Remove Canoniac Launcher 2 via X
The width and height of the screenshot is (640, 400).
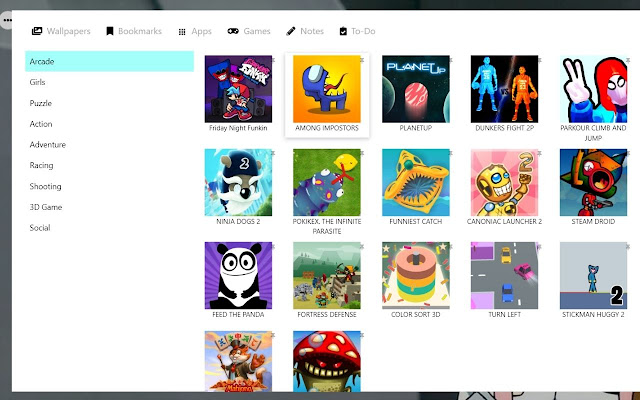pyautogui.click(x=539, y=153)
